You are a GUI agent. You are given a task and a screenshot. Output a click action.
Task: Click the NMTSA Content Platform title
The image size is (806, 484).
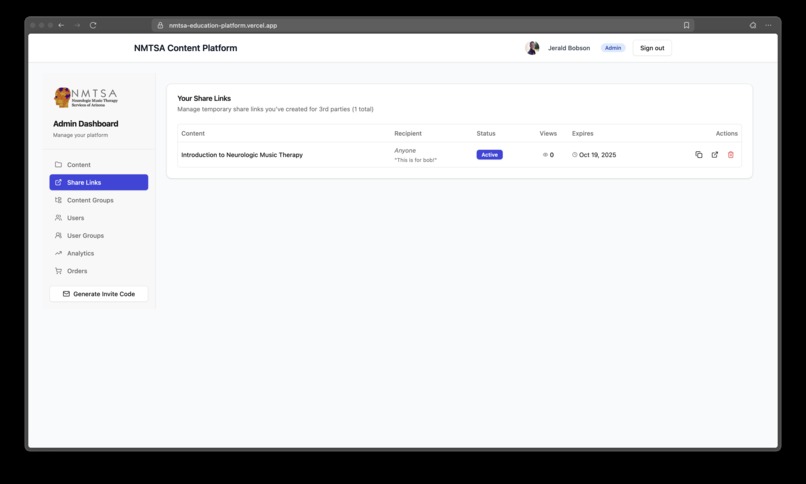[x=186, y=48]
